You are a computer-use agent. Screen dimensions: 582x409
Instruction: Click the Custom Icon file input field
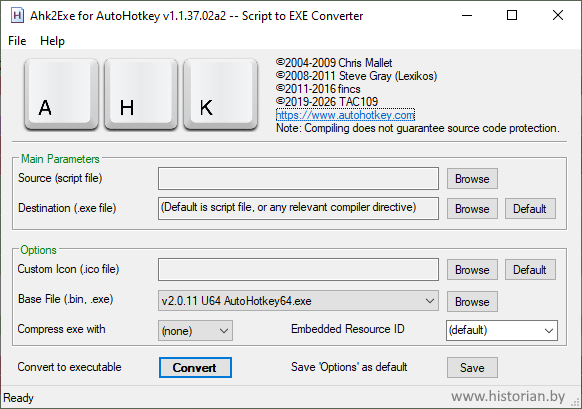point(298,269)
